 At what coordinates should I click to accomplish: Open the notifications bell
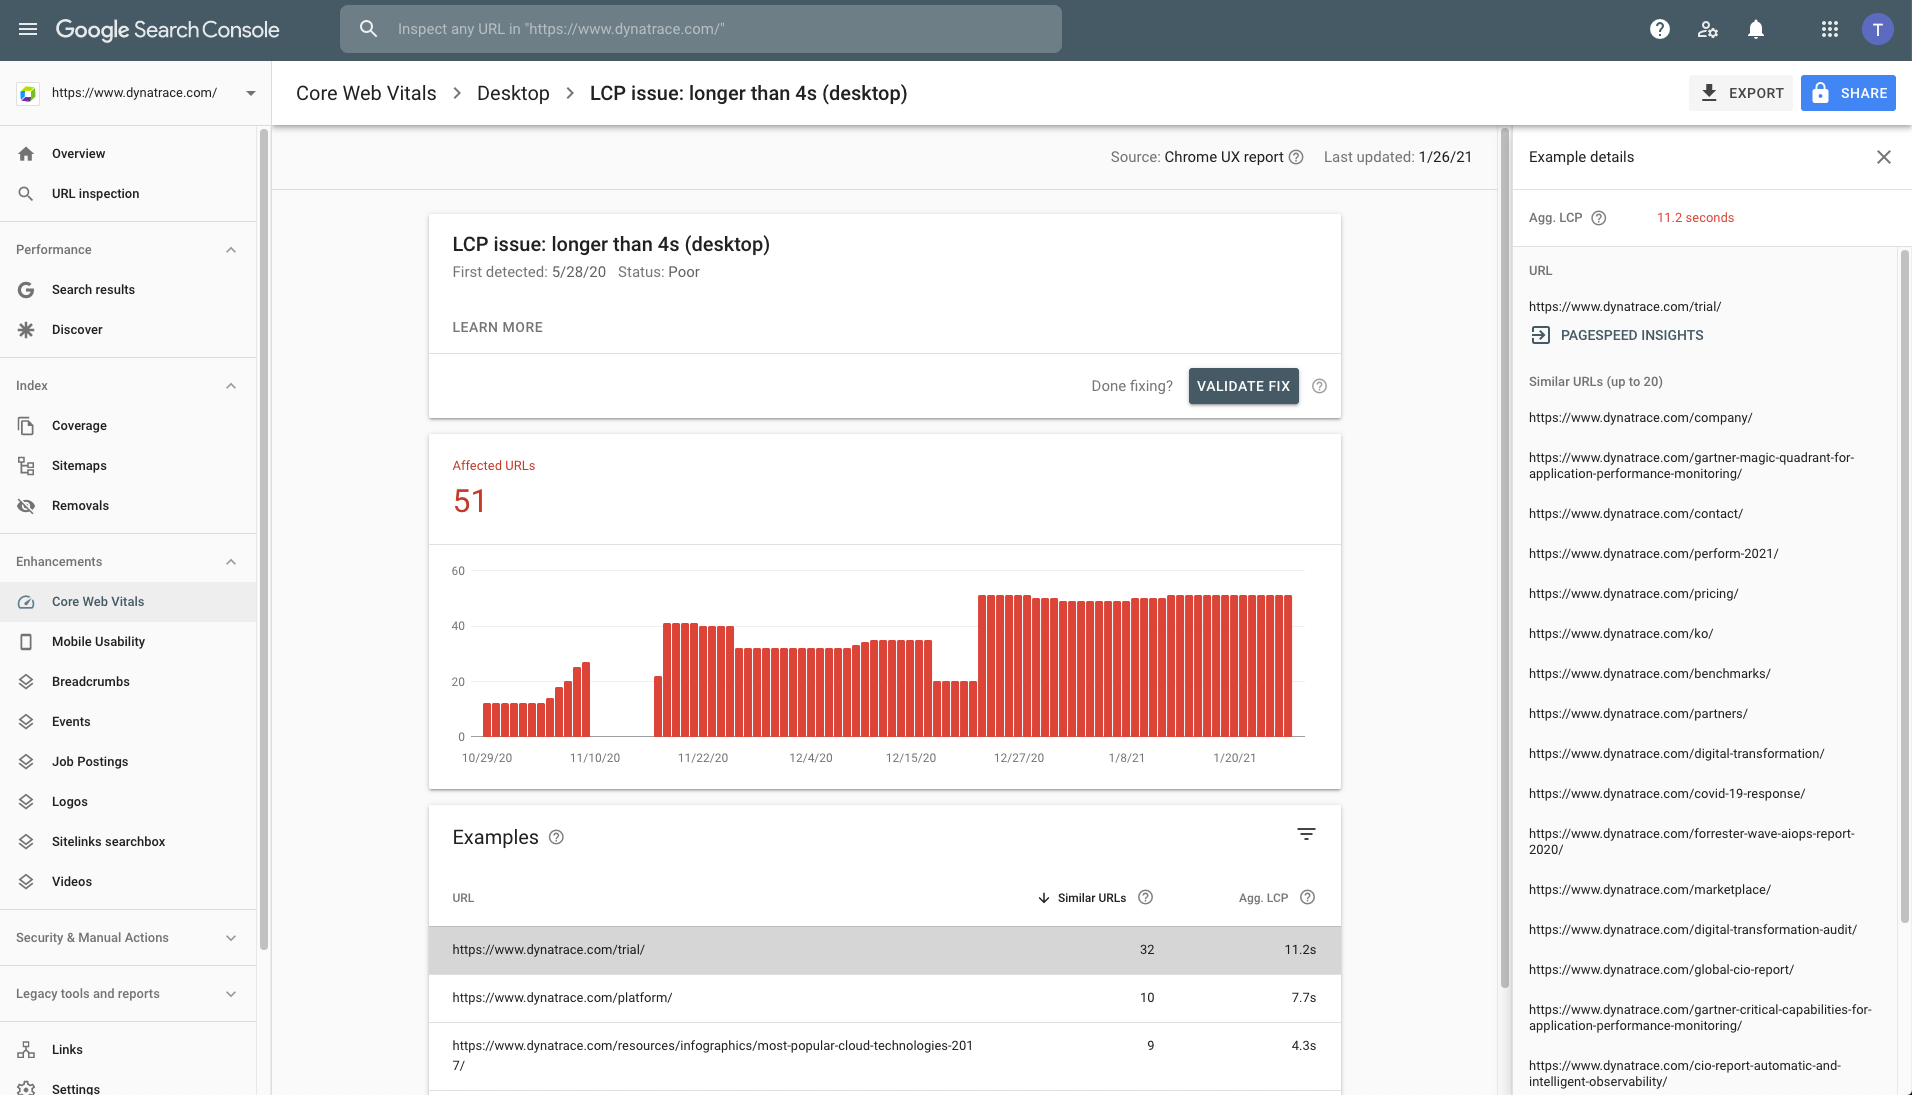1756,29
